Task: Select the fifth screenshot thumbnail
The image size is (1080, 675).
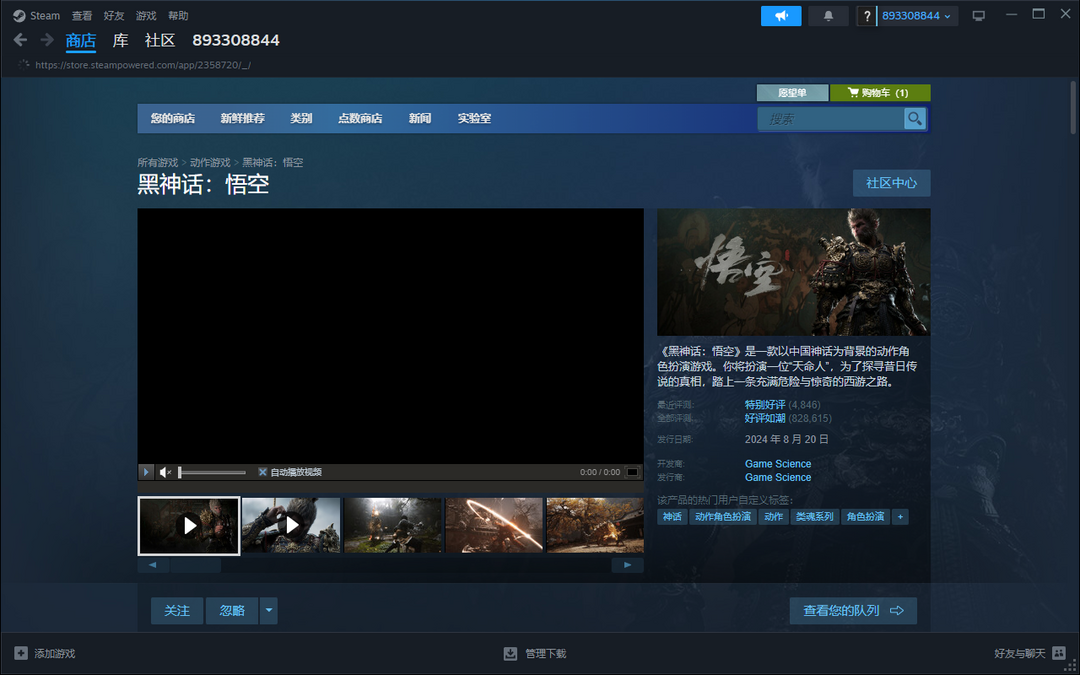Action: pyautogui.click(x=595, y=526)
